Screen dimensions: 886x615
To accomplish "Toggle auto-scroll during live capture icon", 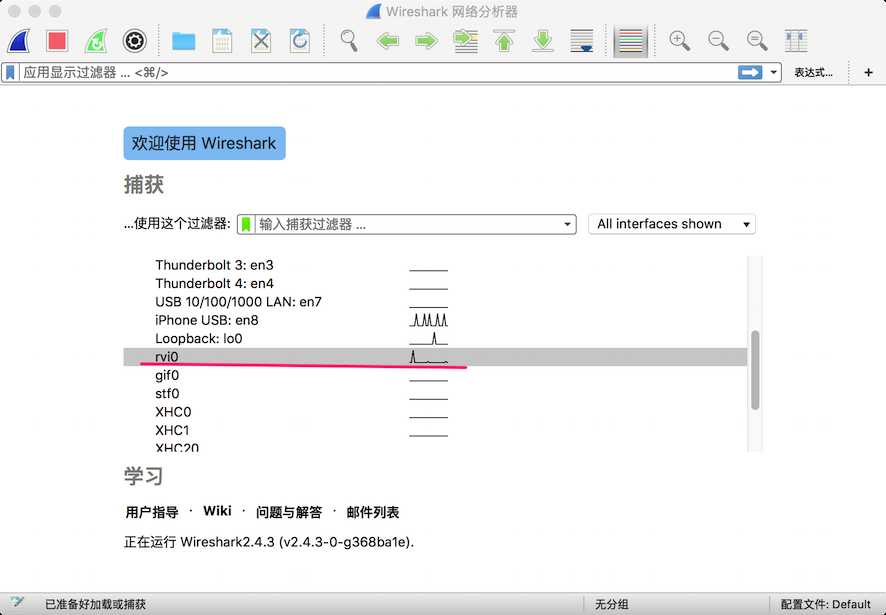I will coord(581,41).
